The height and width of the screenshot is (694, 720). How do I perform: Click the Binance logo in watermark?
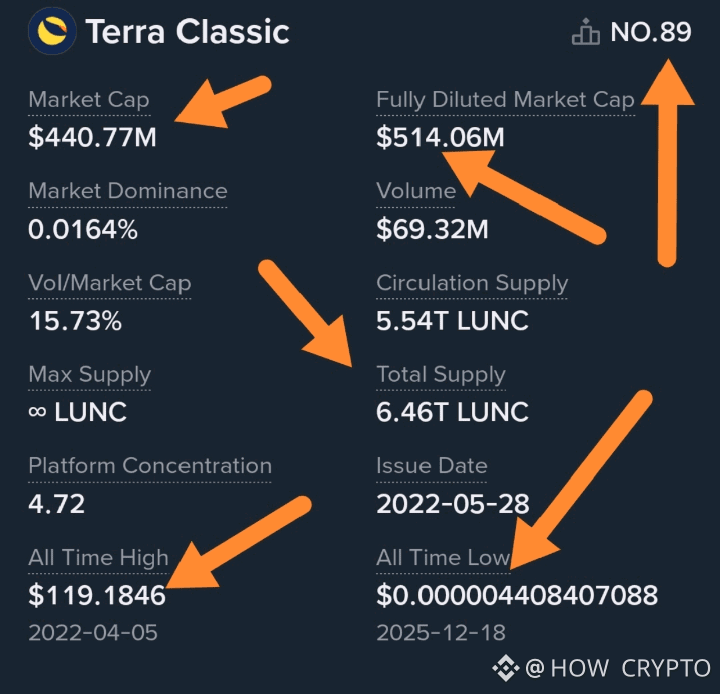(506, 667)
